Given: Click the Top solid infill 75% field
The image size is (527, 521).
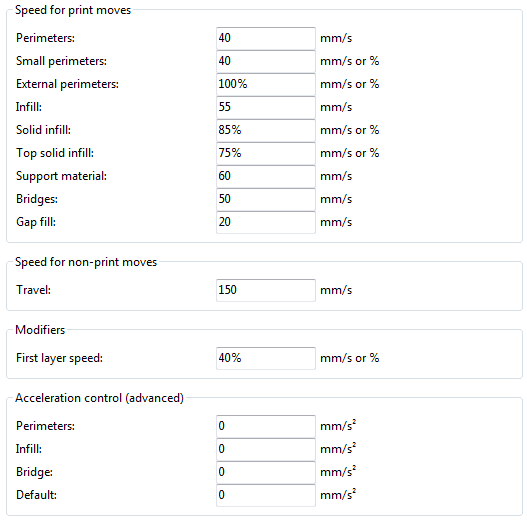Looking at the screenshot, I should pos(266,153).
